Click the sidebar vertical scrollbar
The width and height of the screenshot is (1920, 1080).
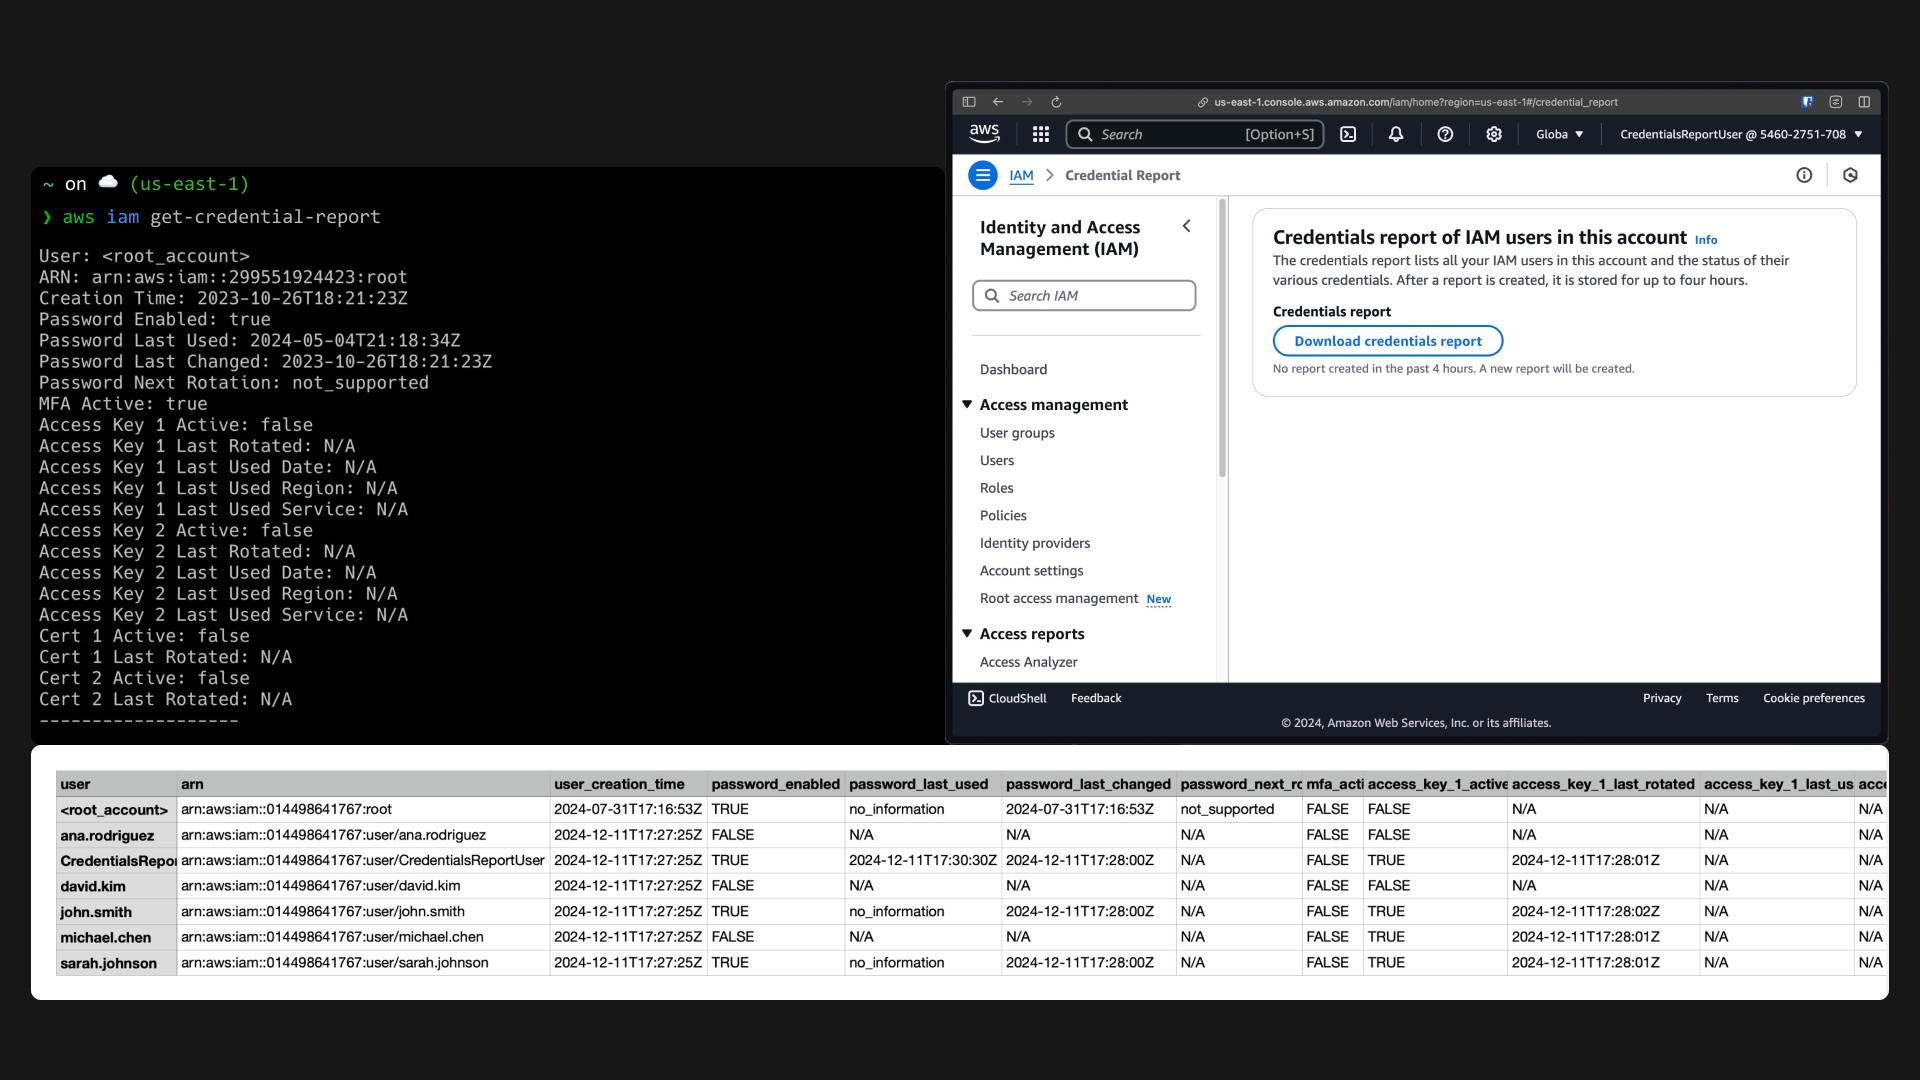(1222, 338)
